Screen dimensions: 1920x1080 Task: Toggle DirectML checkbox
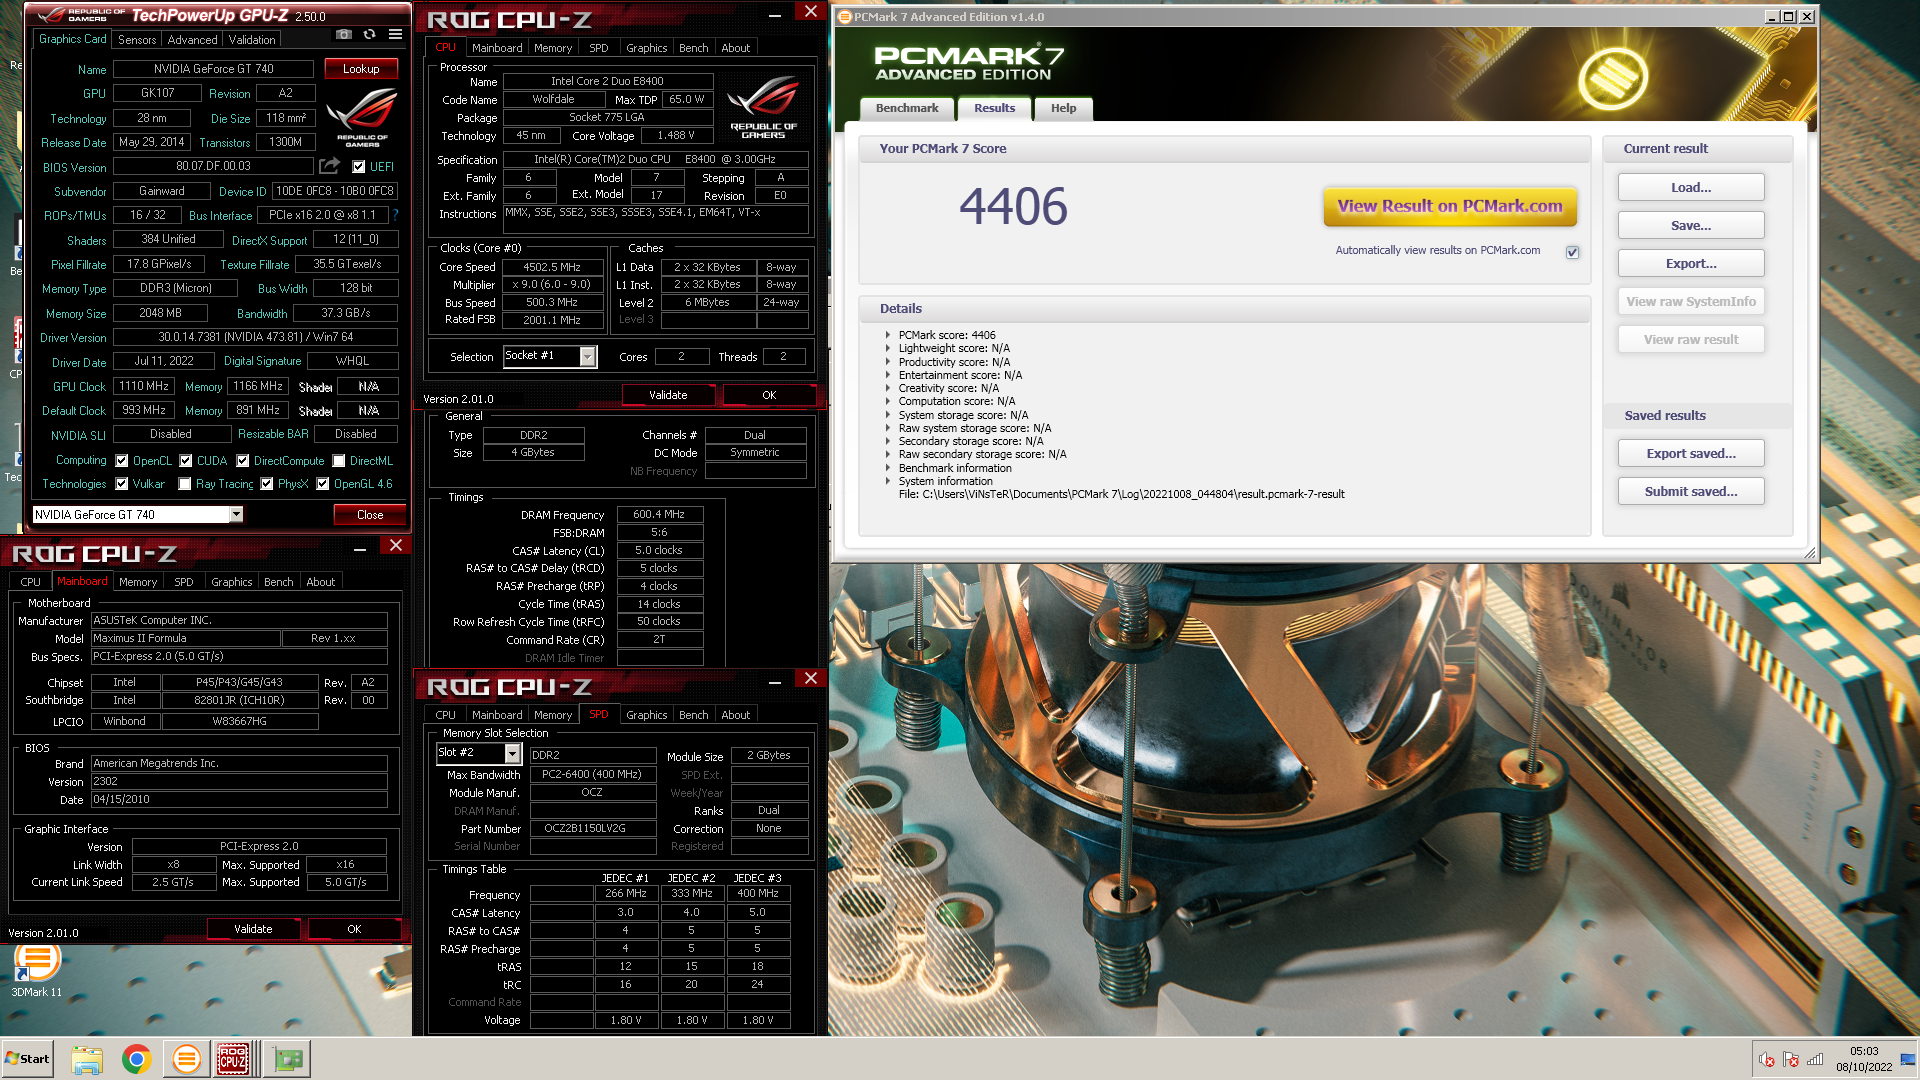point(339,461)
